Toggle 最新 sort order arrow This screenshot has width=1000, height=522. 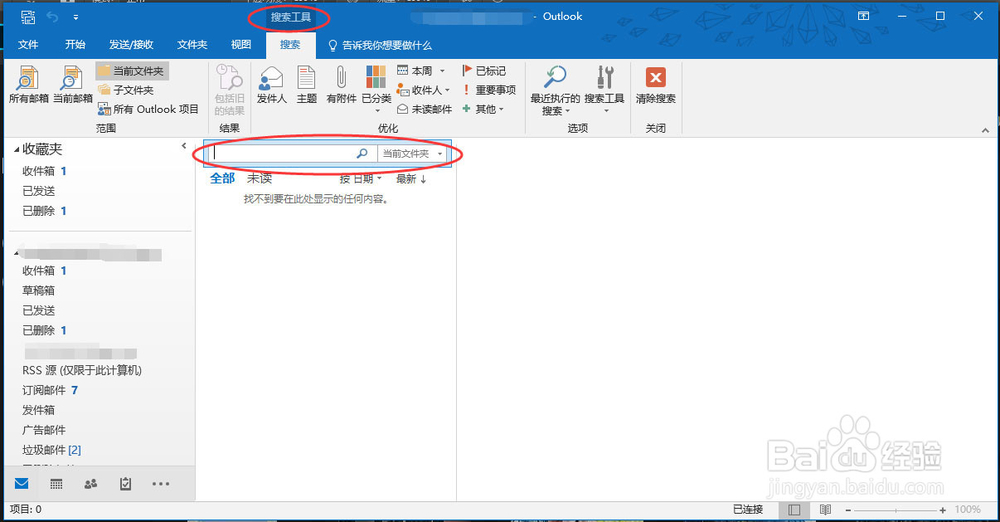click(411, 179)
